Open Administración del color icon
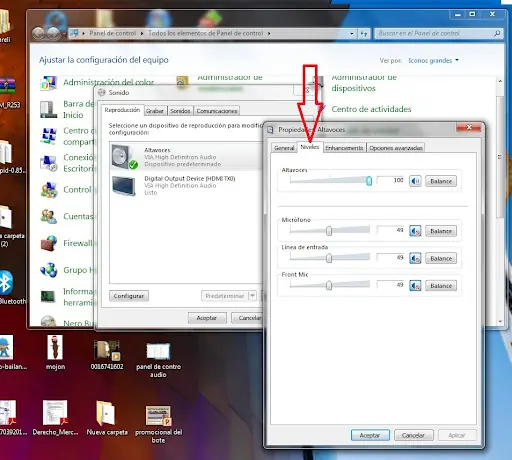Screen dimensions: 512x460 [x=49, y=83]
